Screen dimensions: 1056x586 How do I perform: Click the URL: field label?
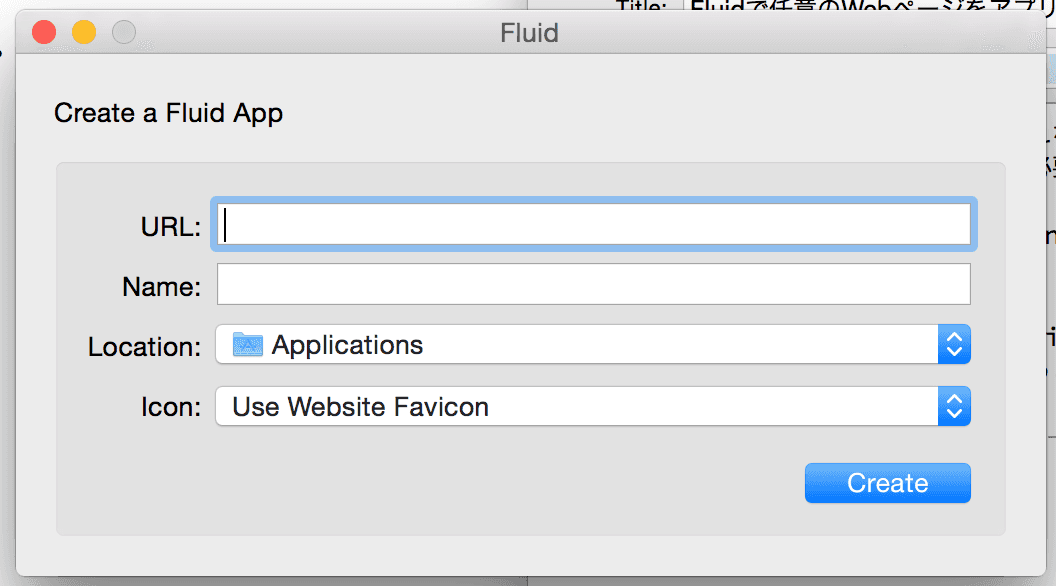(x=171, y=227)
